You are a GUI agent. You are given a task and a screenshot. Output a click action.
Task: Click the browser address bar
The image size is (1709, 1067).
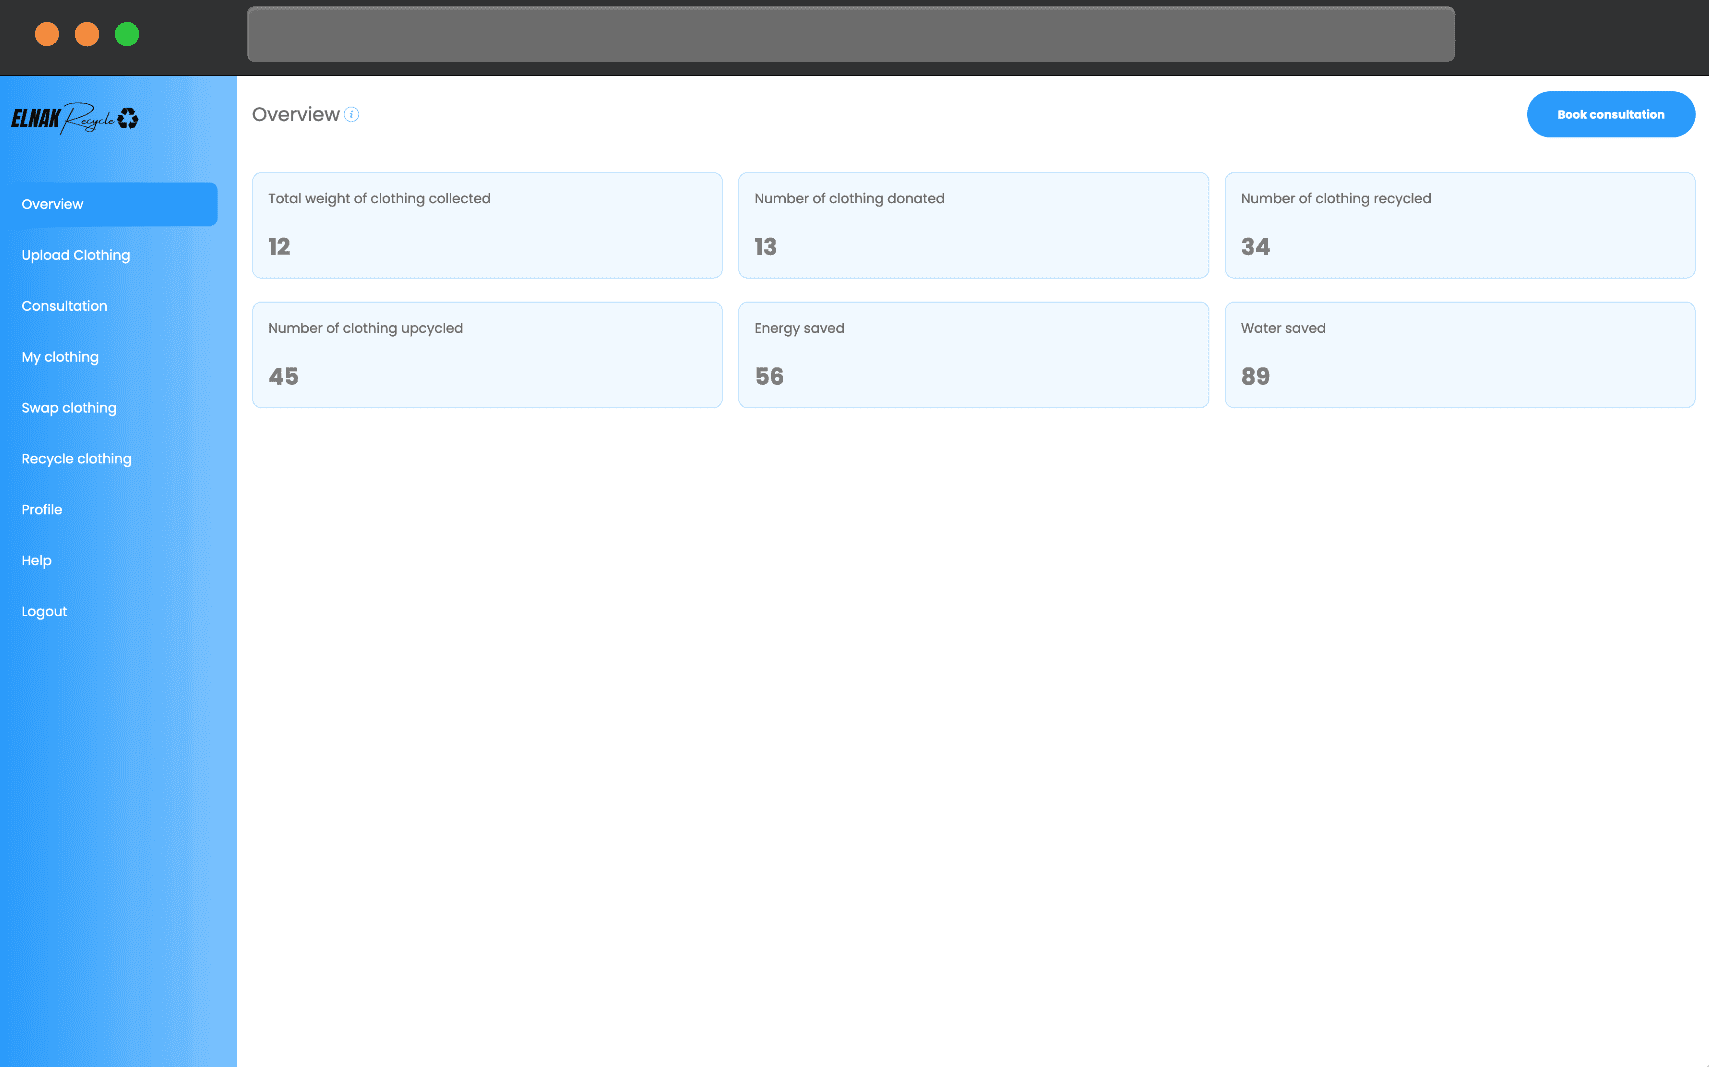[x=850, y=34]
